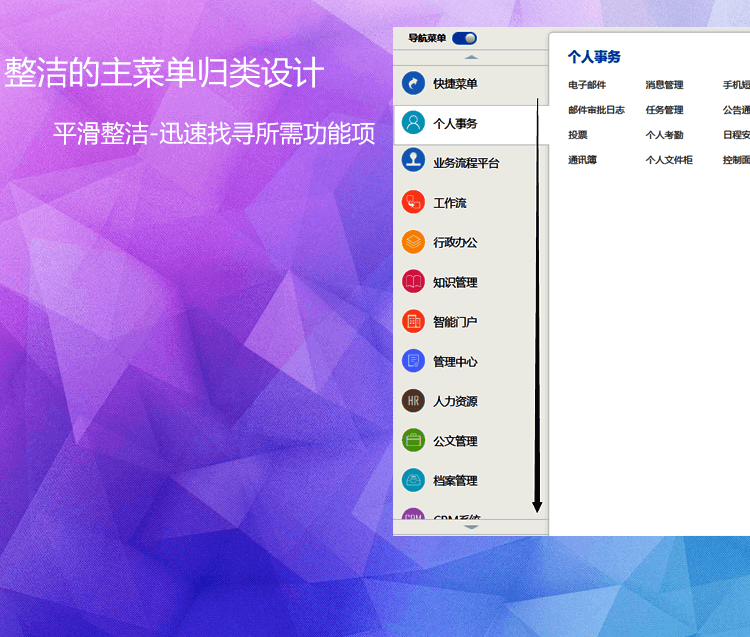The image size is (750, 637).
Task: Select 管理中心 menu item label
Action: tap(455, 362)
